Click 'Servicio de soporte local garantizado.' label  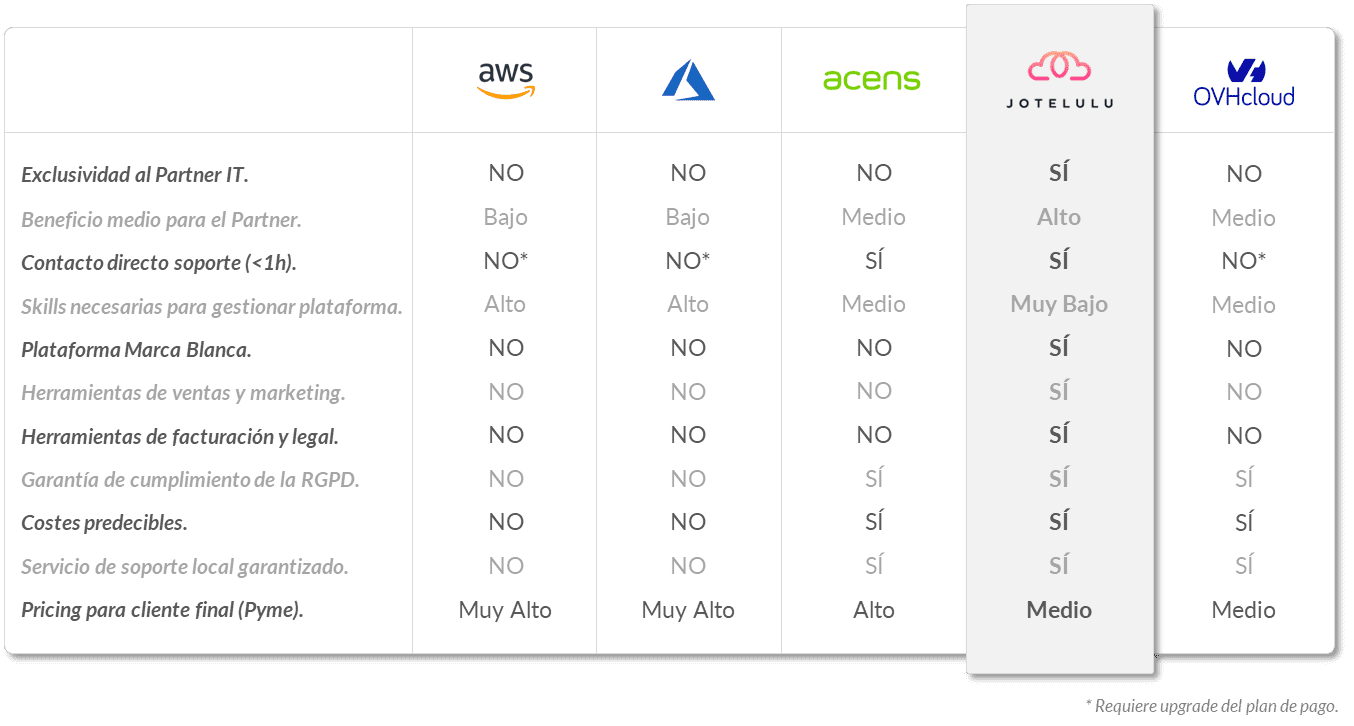click(185, 567)
